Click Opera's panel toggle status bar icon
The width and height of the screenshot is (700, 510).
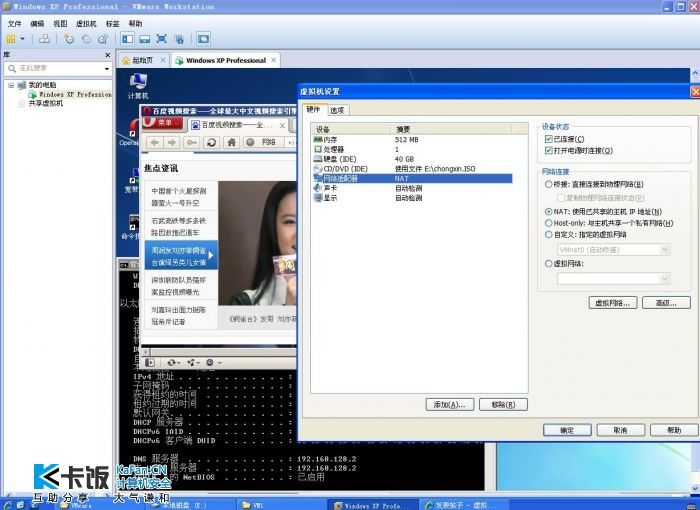[x=150, y=363]
